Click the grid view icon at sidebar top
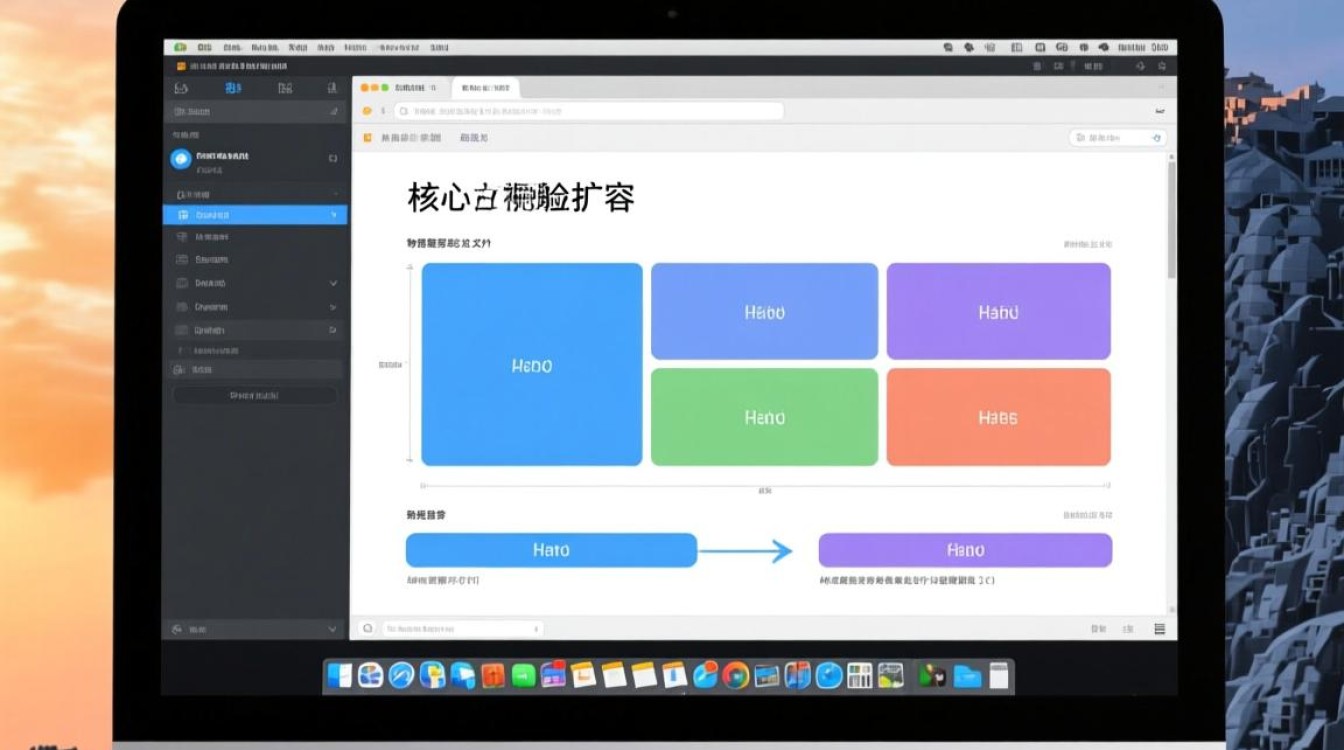 pyautogui.click(x=287, y=88)
